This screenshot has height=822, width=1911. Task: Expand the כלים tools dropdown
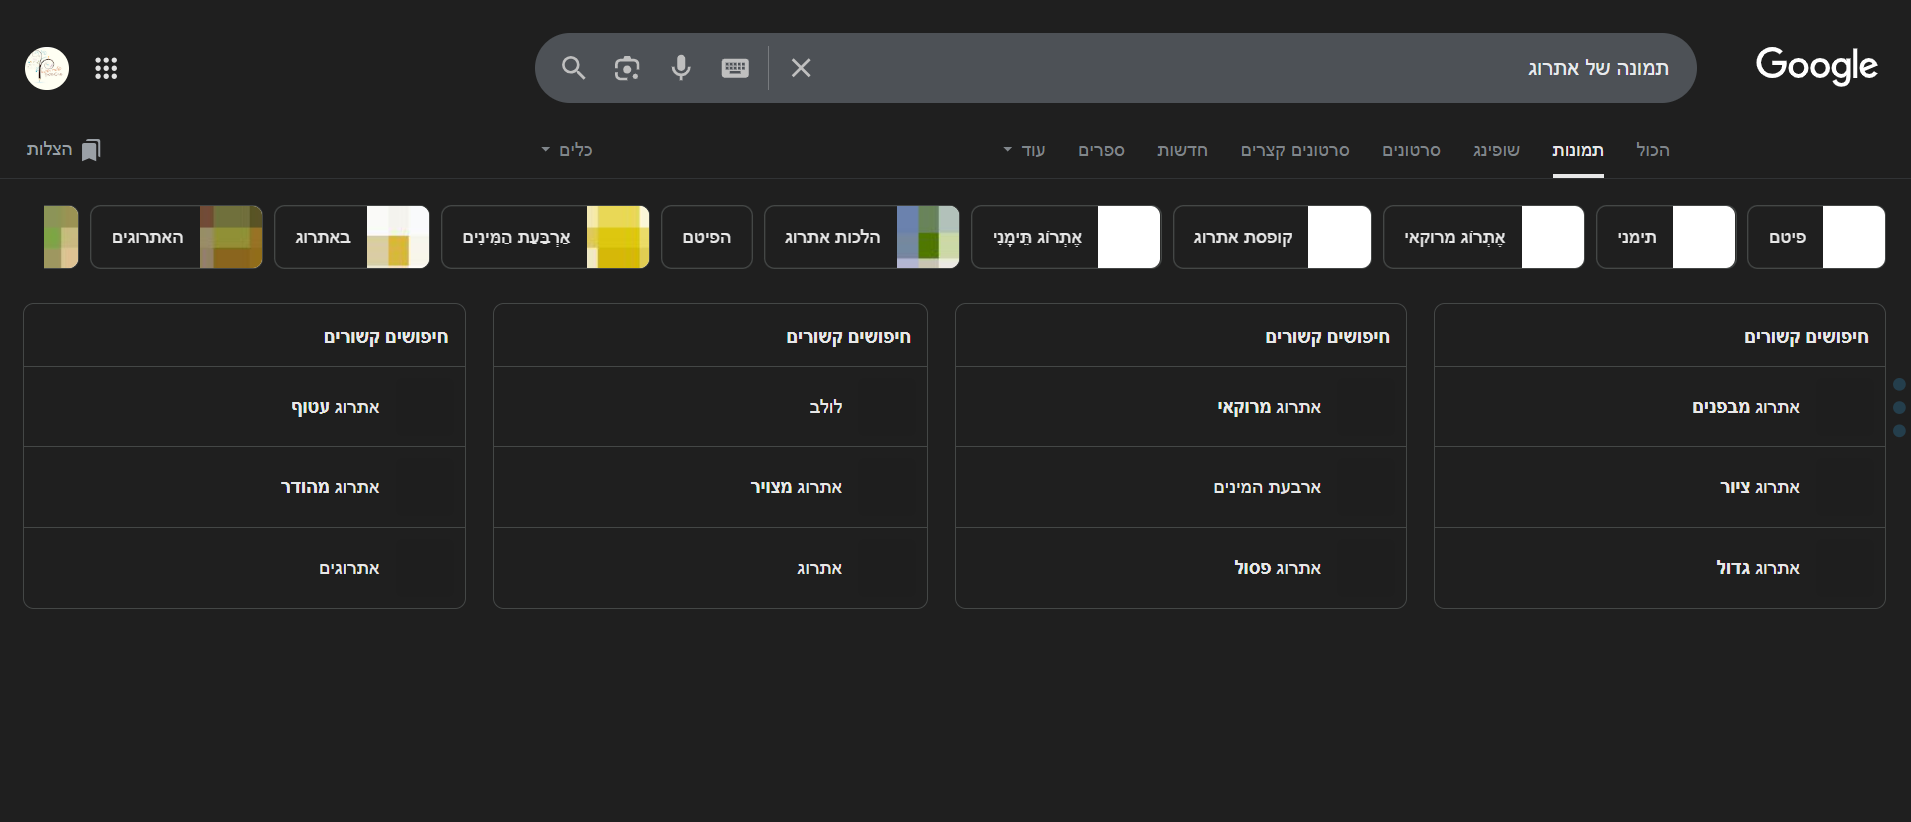[567, 150]
